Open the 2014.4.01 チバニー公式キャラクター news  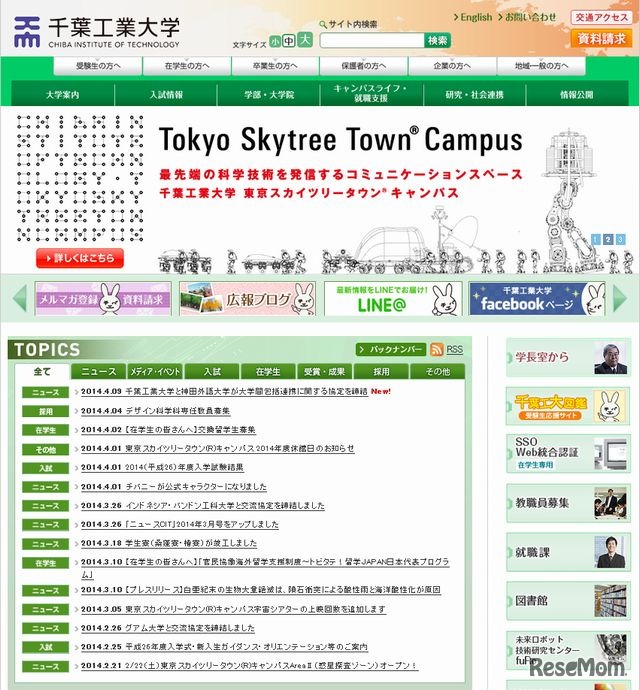pyautogui.click(x=174, y=487)
